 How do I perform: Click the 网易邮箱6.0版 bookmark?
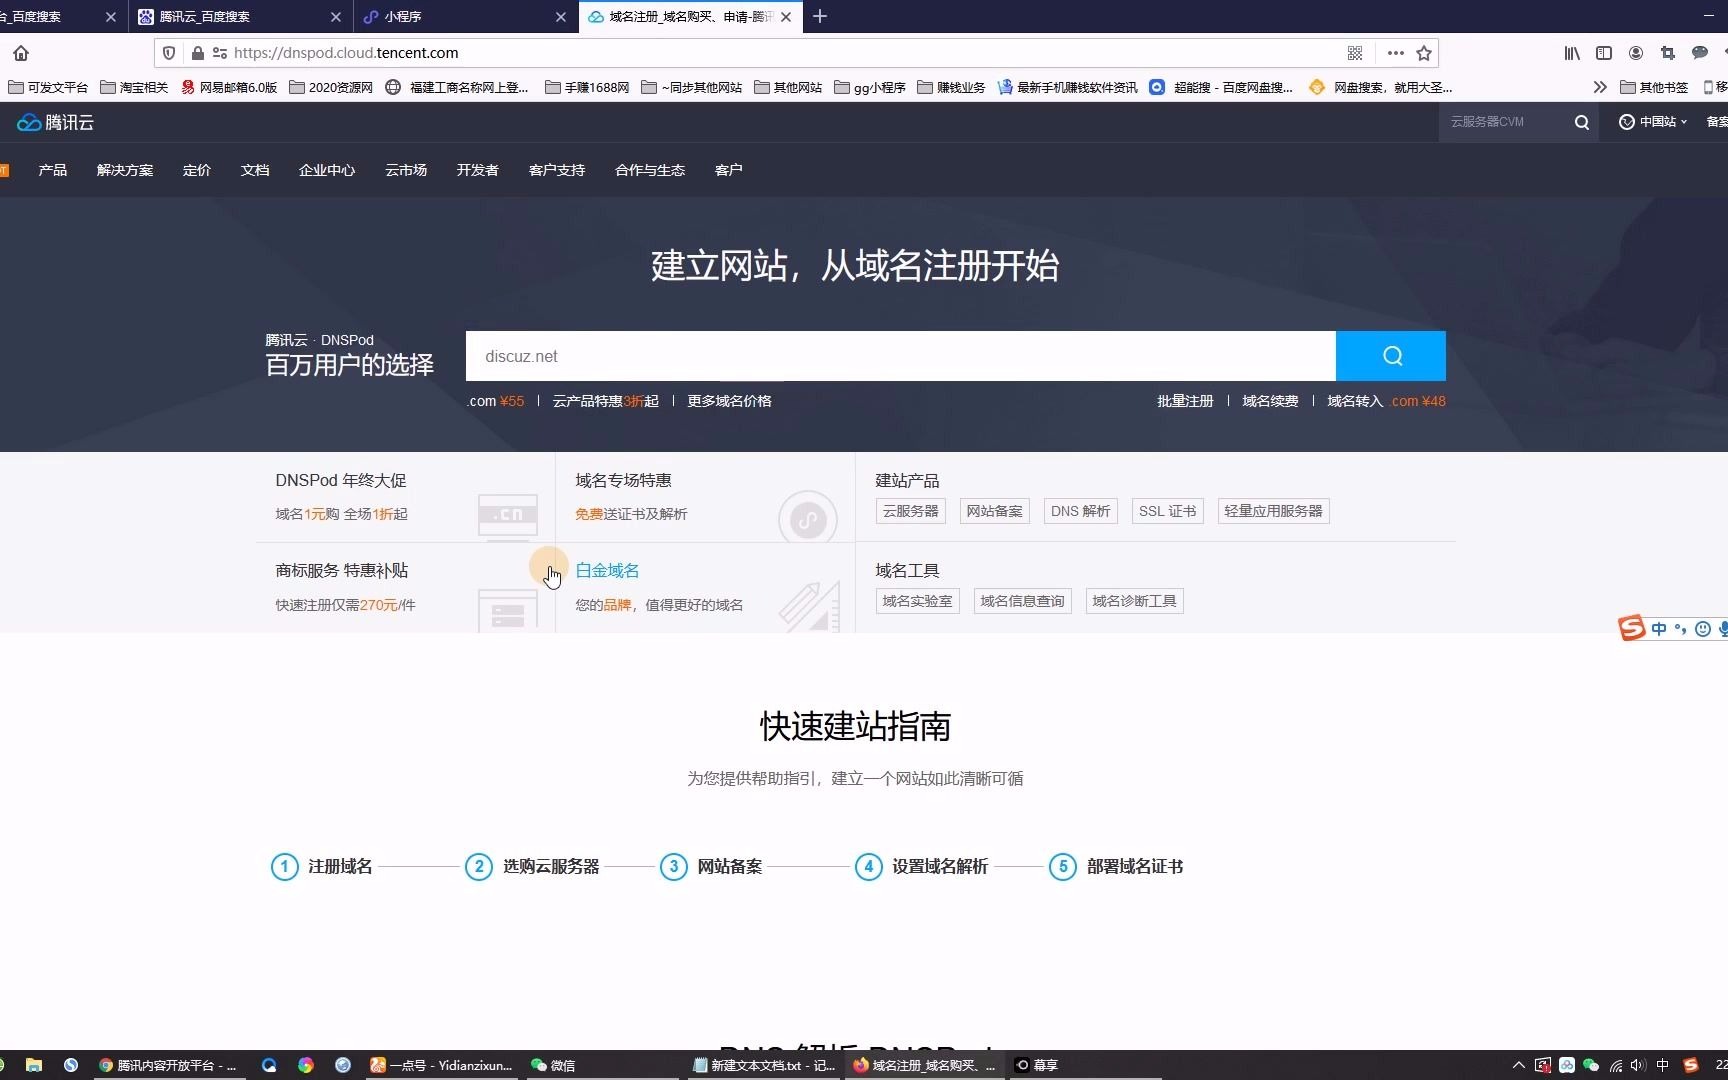point(229,87)
